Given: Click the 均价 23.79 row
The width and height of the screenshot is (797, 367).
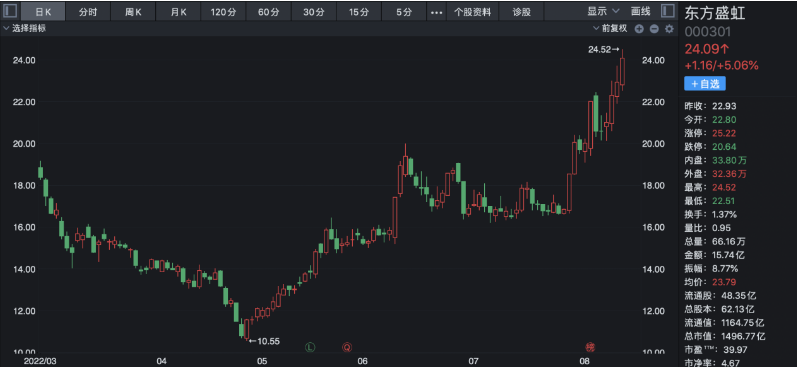Looking at the screenshot, I should click(x=711, y=282).
